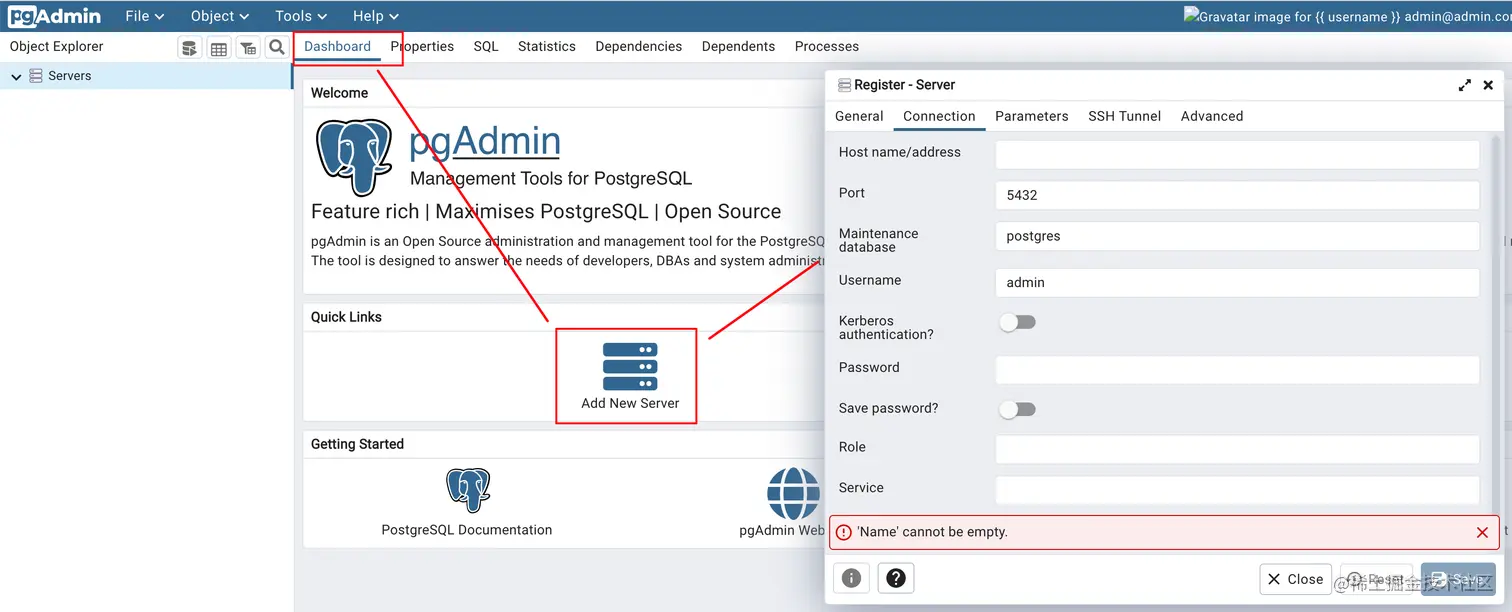Click the Add New Server icon

point(630,367)
